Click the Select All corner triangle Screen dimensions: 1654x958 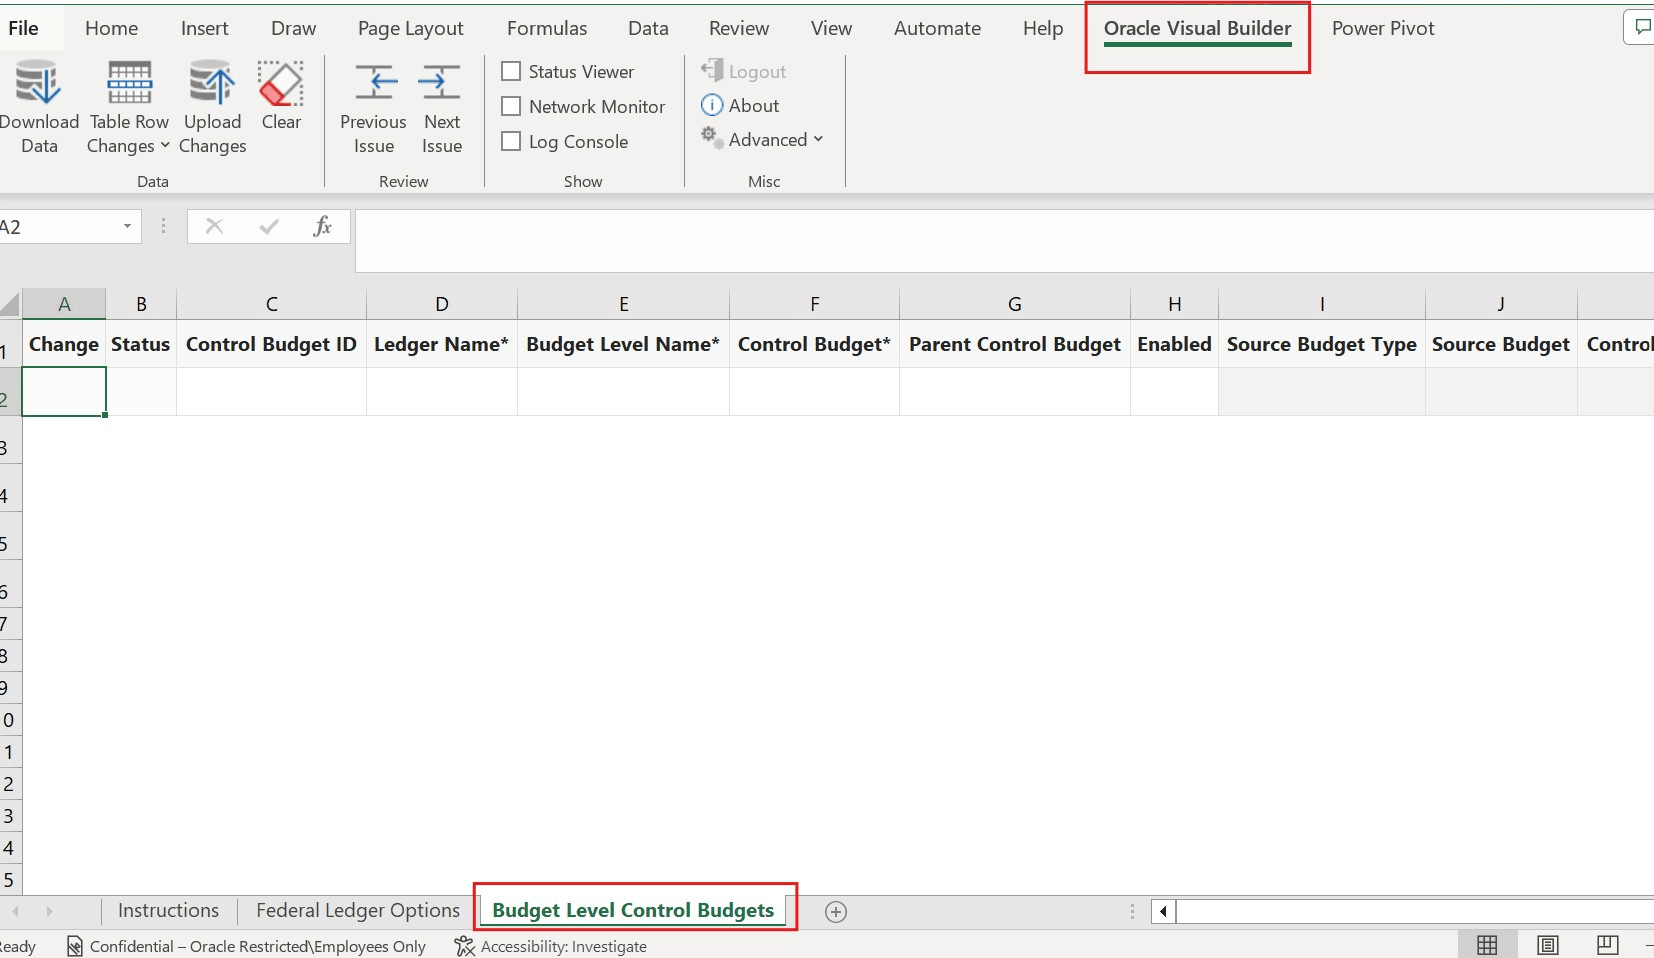pos(10,304)
